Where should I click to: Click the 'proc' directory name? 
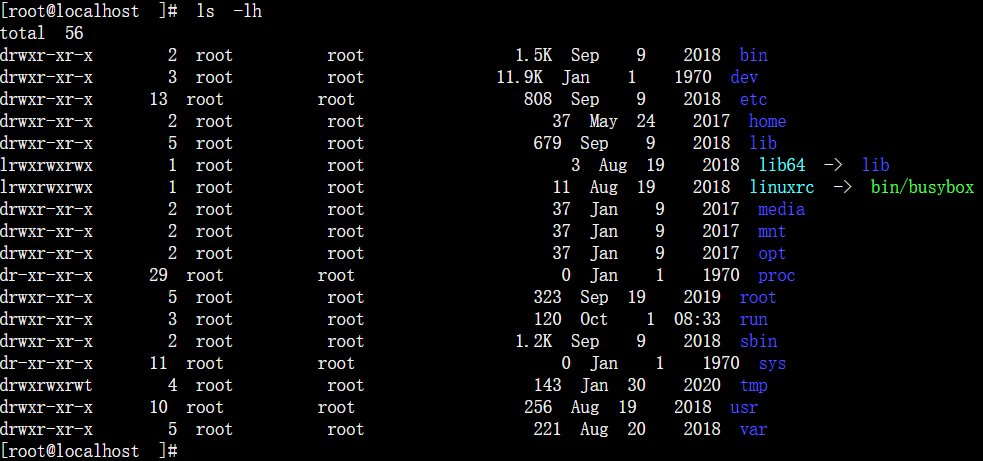pyautogui.click(x=777, y=275)
